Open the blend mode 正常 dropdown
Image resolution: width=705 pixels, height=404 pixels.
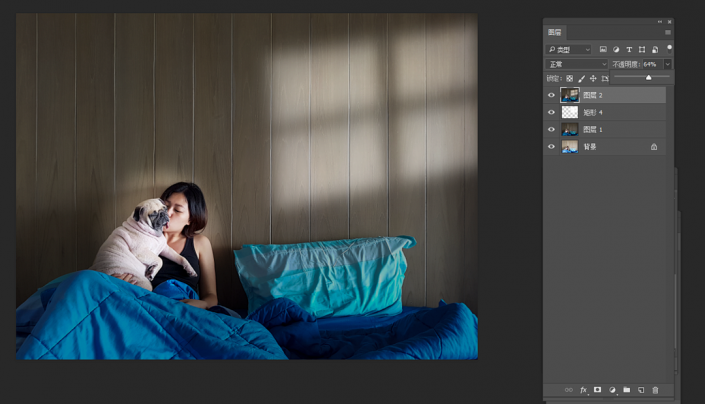pyautogui.click(x=577, y=64)
